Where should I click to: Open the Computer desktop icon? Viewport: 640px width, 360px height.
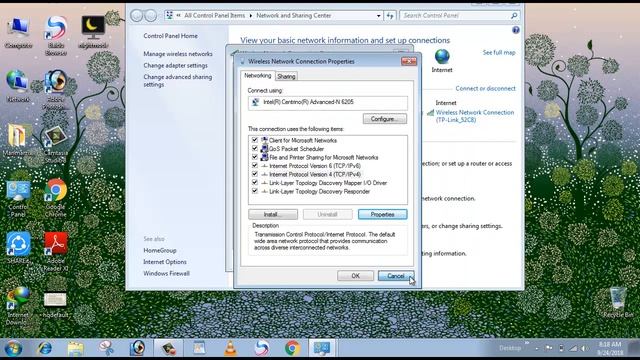tap(18, 32)
